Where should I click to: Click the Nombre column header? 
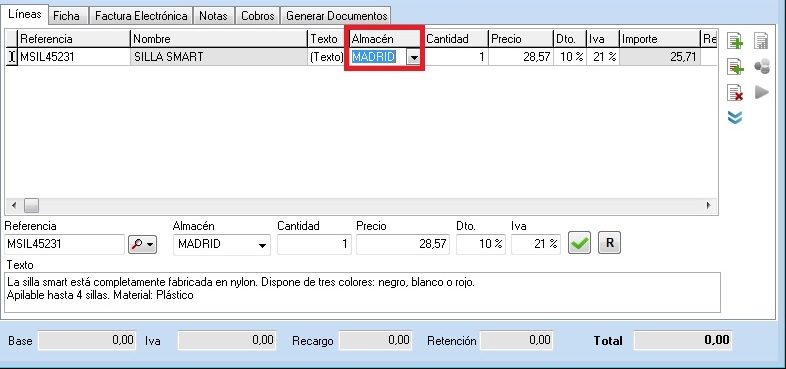tap(219, 39)
